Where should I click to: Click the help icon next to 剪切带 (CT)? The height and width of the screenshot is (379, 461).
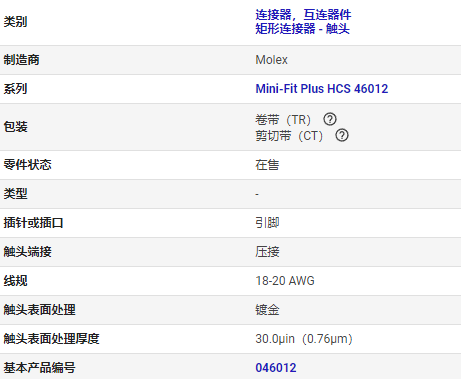click(x=342, y=135)
